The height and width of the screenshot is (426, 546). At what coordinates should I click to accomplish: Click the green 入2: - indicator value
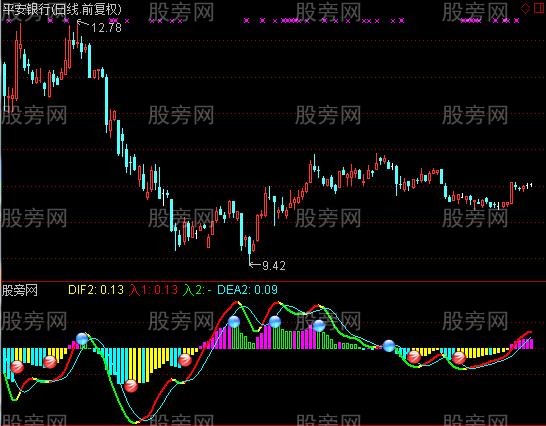197,290
